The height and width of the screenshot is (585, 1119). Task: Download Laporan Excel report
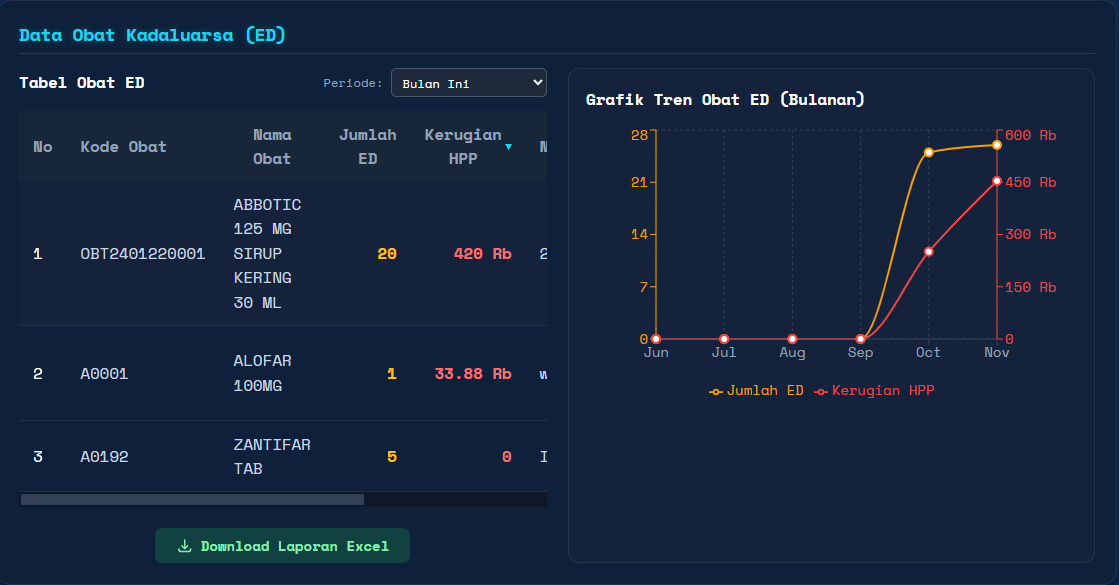point(282,546)
